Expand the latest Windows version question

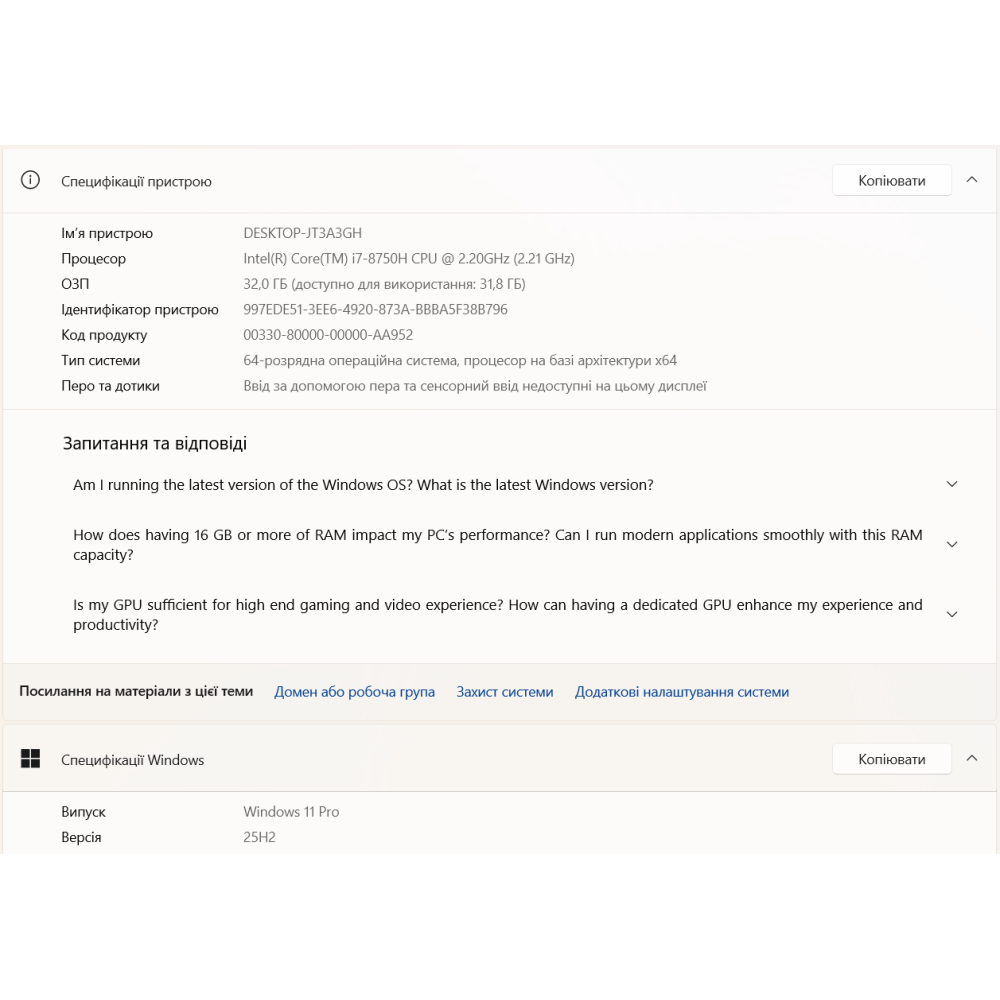point(951,484)
